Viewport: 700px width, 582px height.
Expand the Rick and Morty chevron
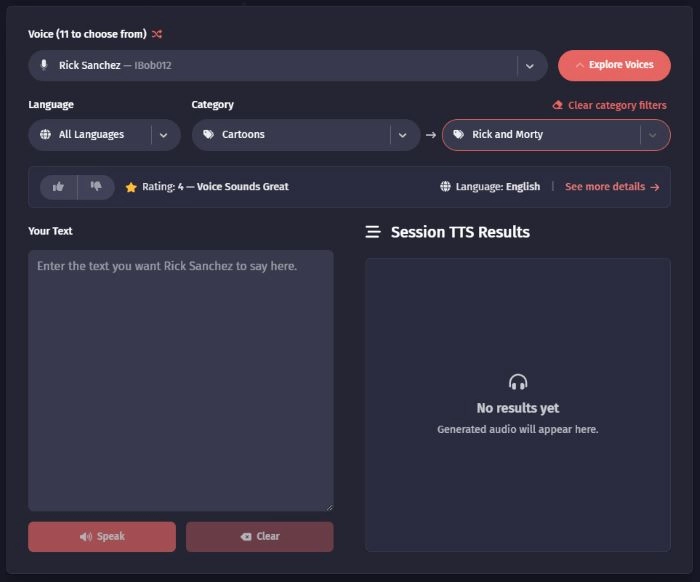pyautogui.click(x=652, y=135)
